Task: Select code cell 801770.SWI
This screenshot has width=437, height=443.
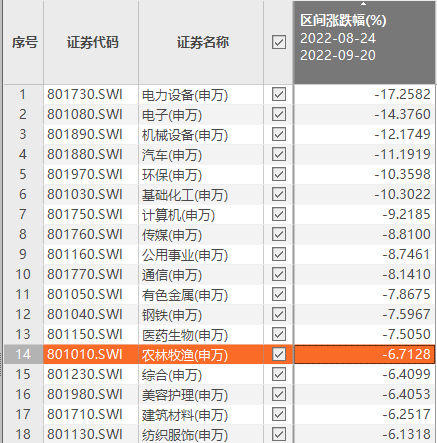Action: [x=91, y=274]
